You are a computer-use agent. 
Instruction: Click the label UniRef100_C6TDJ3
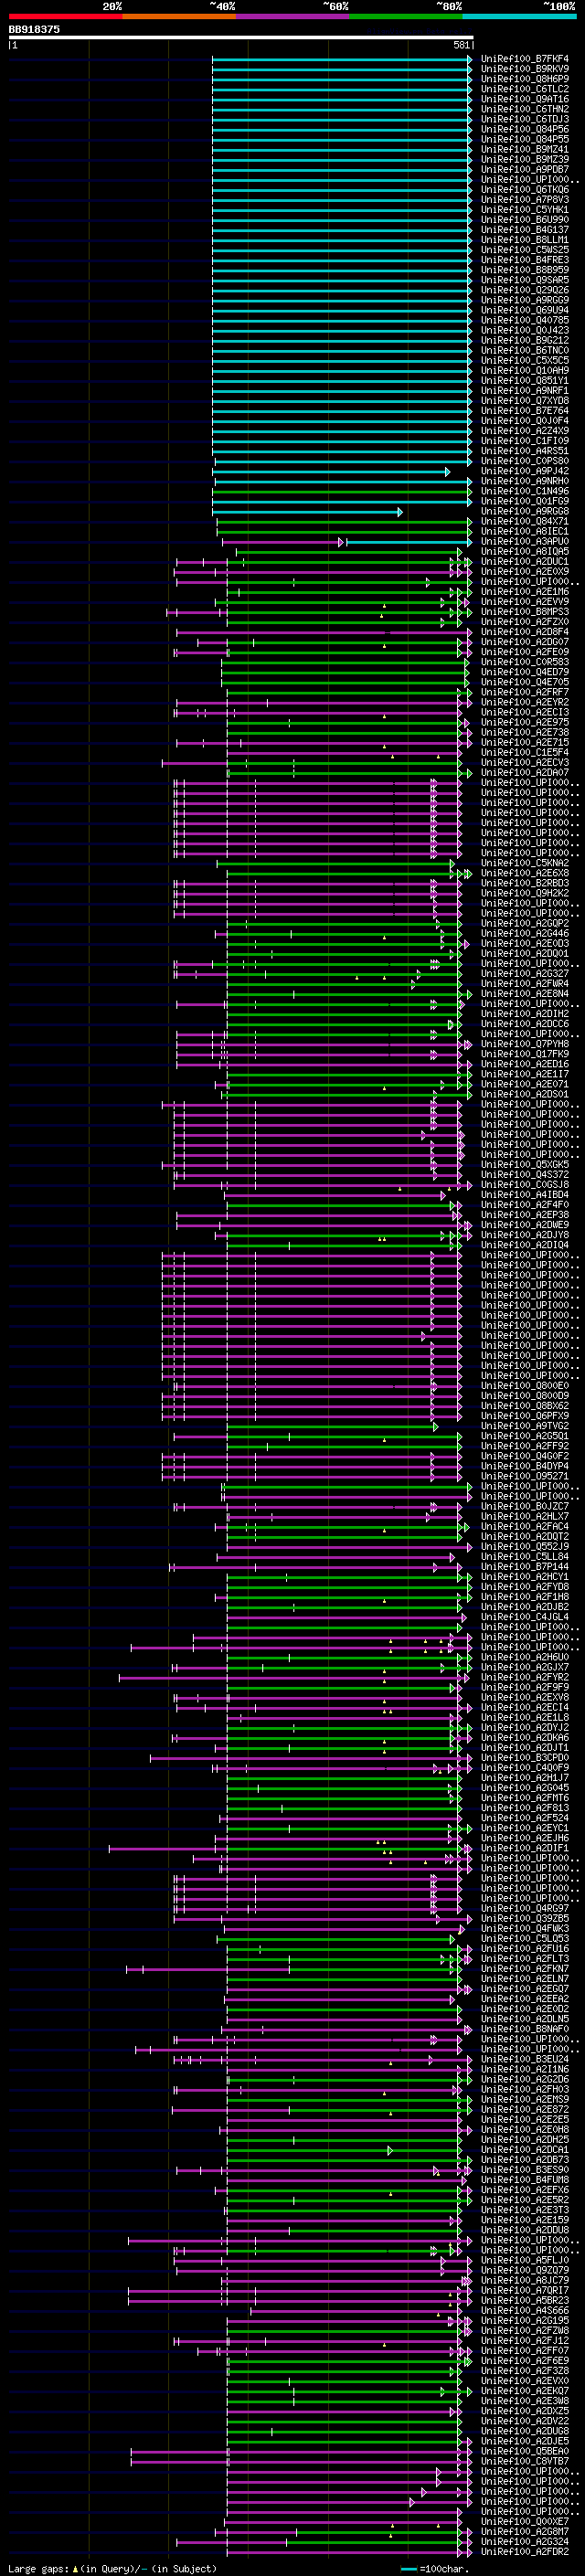pos(525,119)
